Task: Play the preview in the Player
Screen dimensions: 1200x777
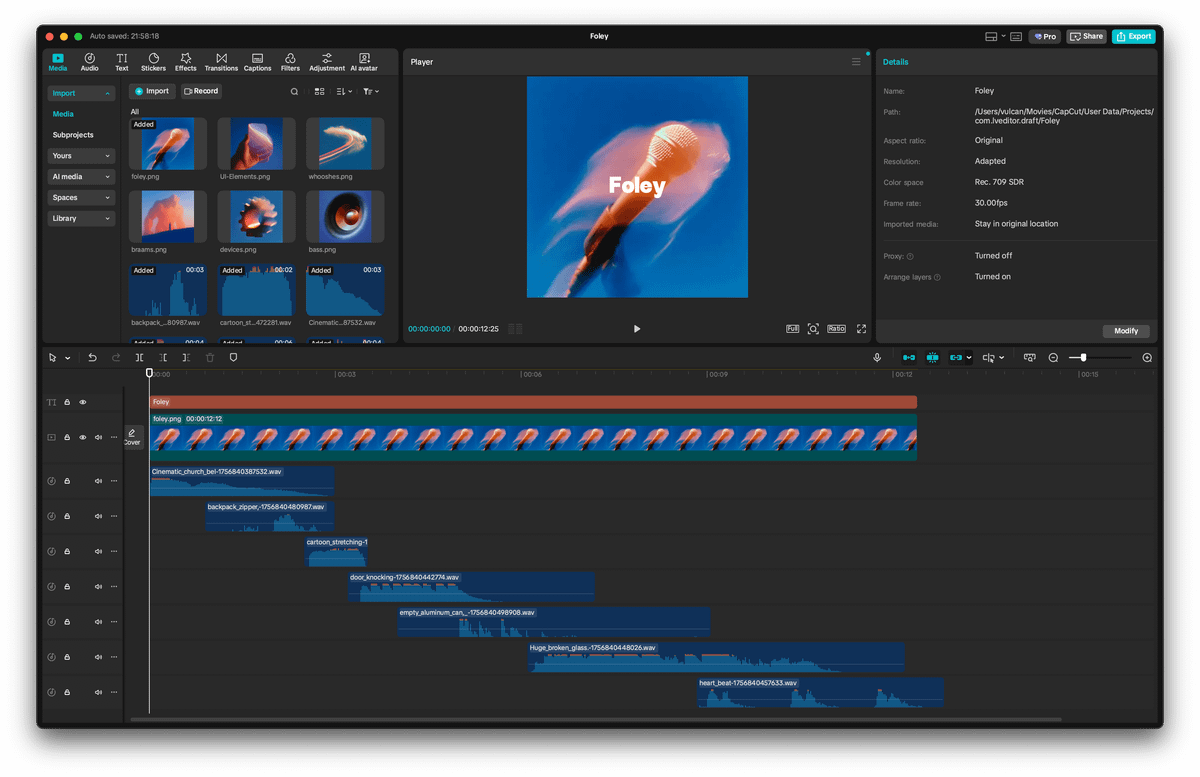Action: 637,328
